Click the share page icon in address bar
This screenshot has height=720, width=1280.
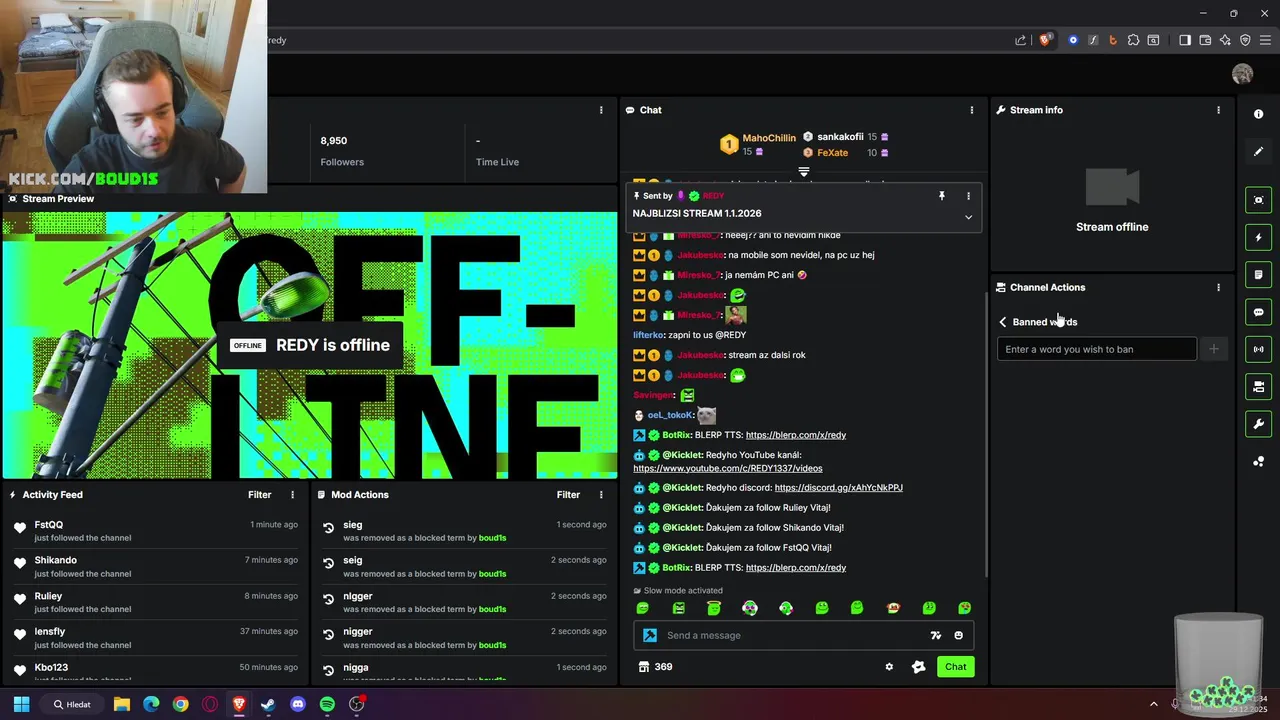(1020, 40)
